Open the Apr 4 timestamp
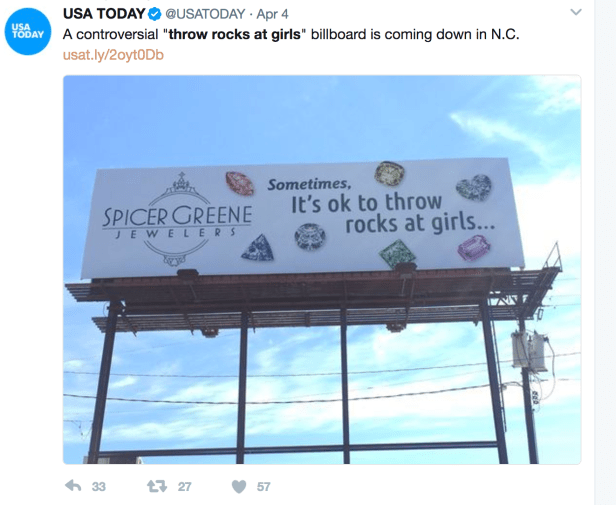 click(x=272, y=14)
